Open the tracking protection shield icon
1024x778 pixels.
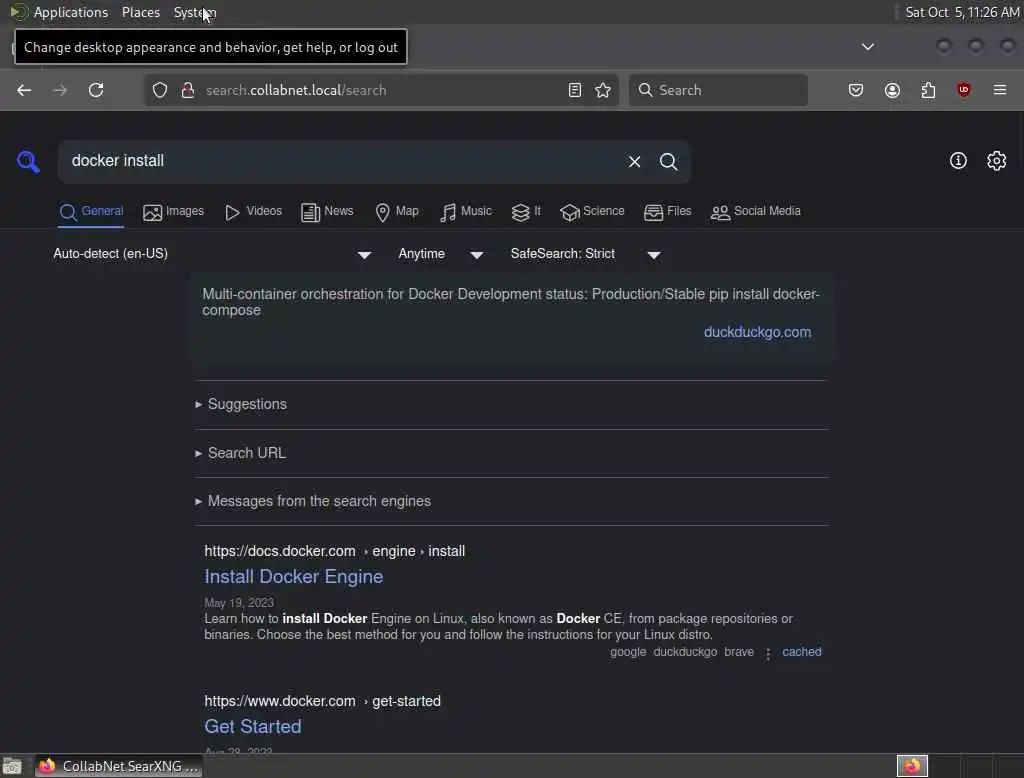(160, 90)
